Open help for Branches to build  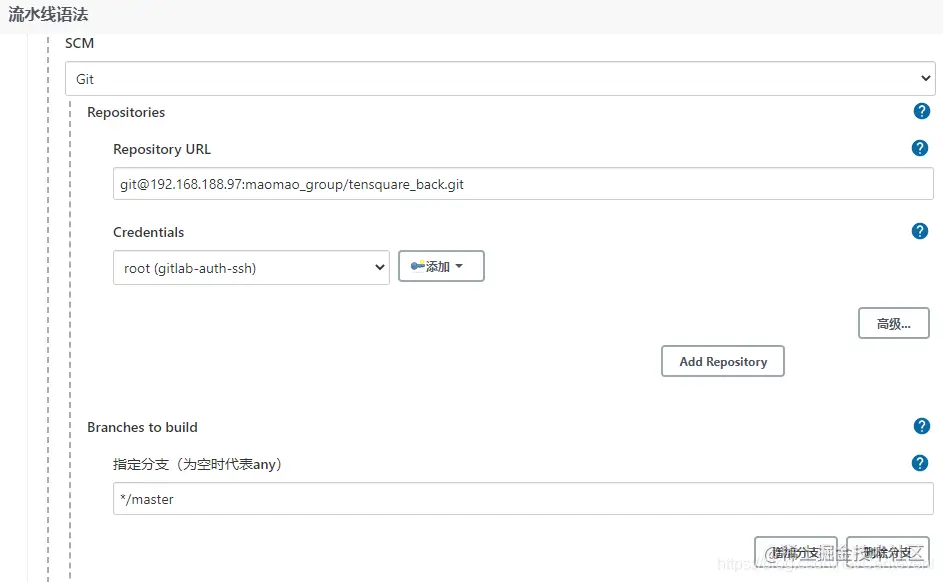point(921,426)
